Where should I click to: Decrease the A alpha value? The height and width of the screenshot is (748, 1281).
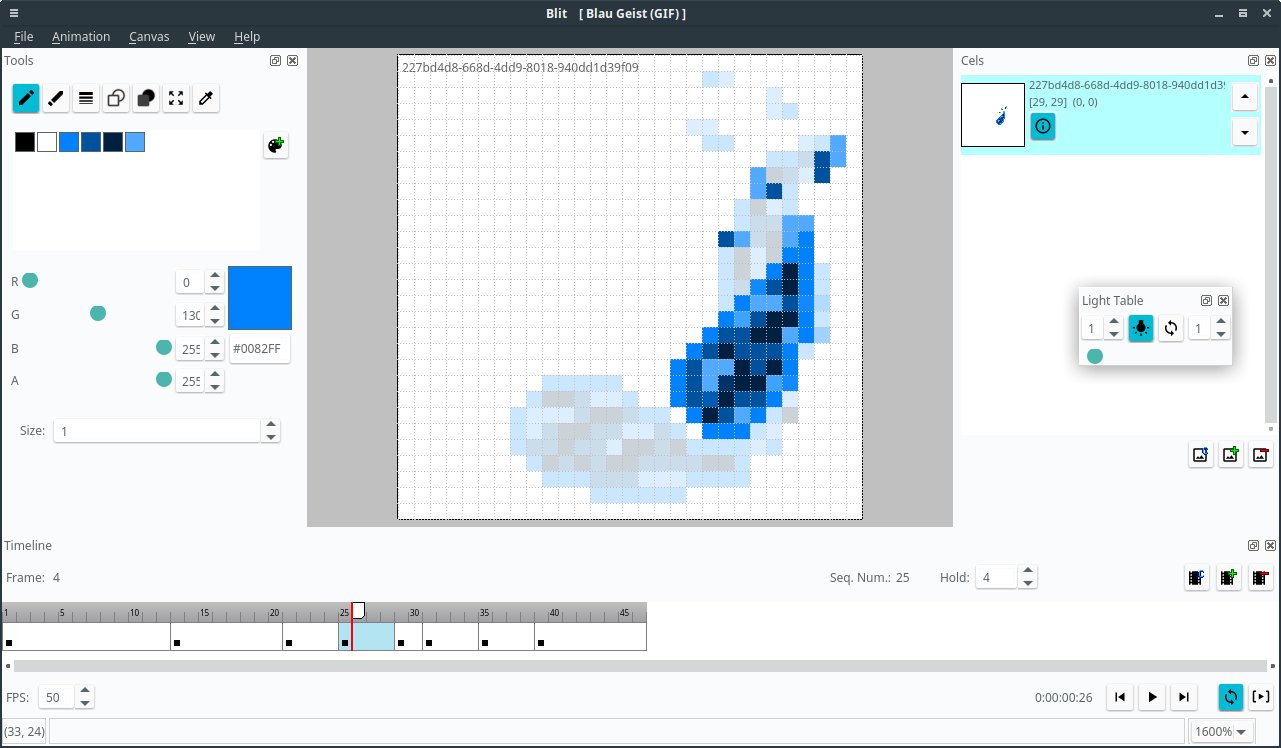tap(215, 387)
